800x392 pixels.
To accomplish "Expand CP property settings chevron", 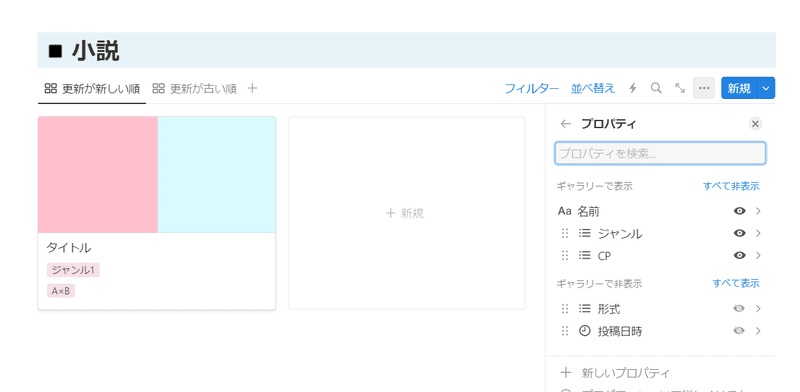I will (758, 255).
